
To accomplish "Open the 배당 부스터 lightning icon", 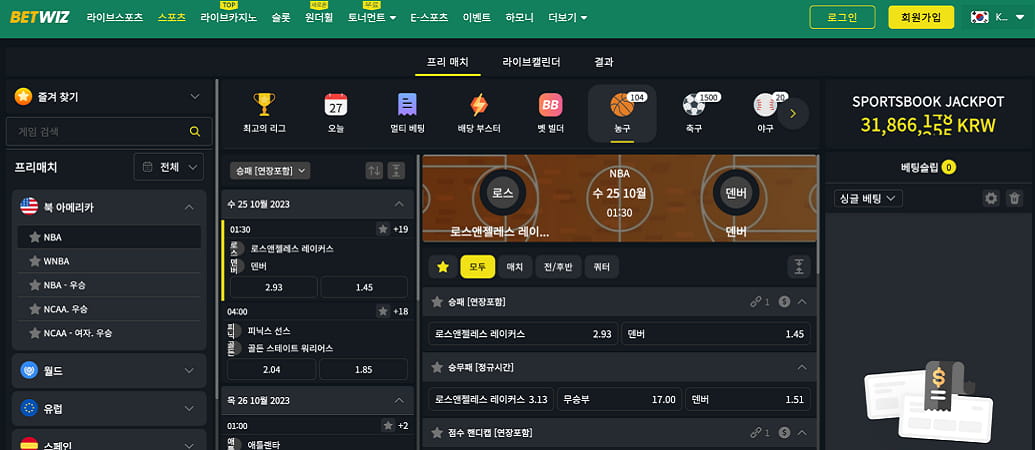I will [479, 104].
